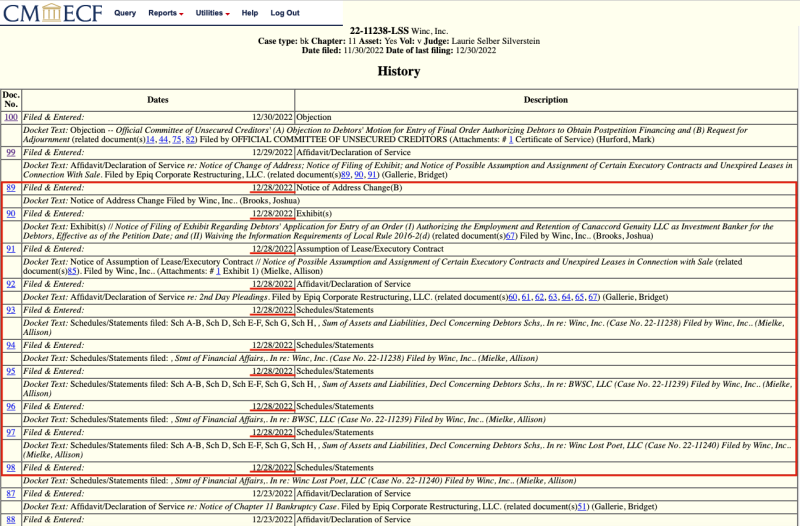Open document number 96 link

(x=11, y=406)
